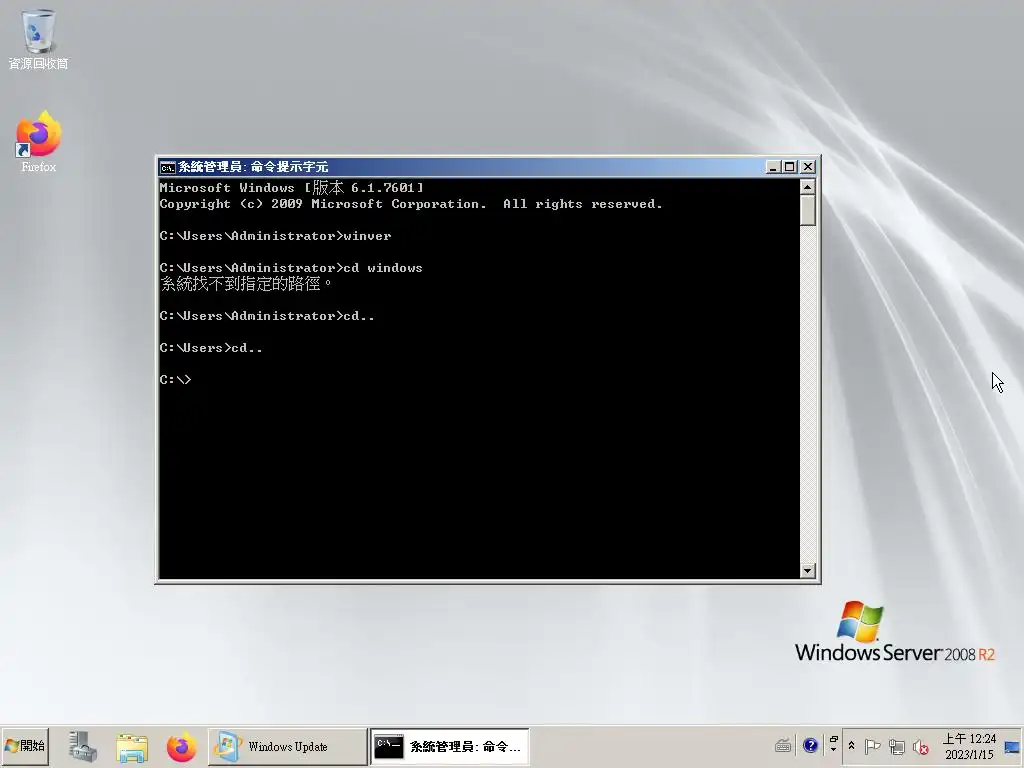Open the clock showing 12:24
Screen dimensions: 1024x768
pos(969,746)
